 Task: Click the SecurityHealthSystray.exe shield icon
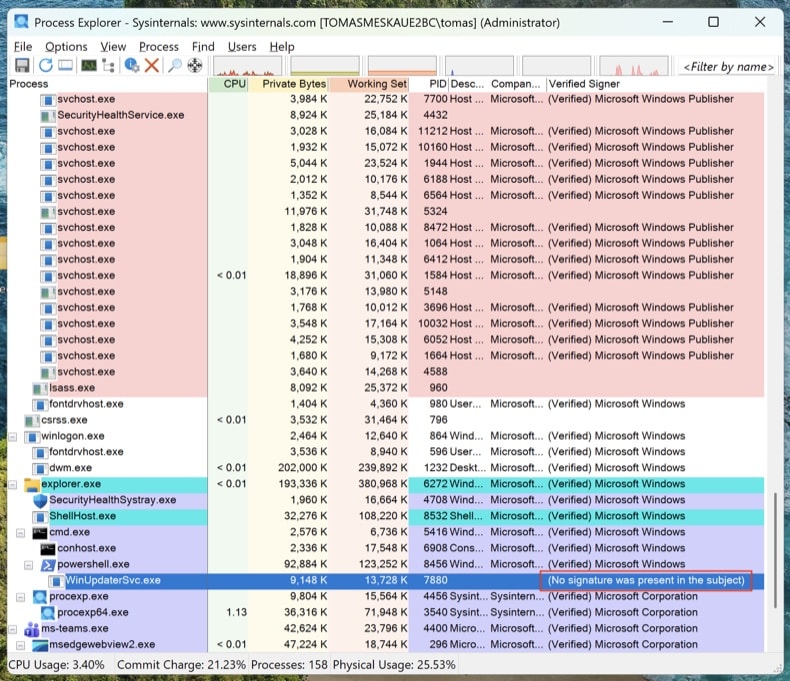40,500
